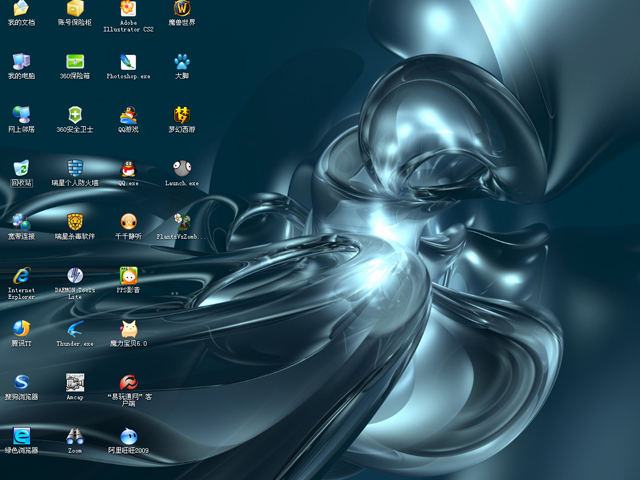The image size is (640, 480).
Task: Click the QQ.exe penguin icon
Action: coord(128,168)
